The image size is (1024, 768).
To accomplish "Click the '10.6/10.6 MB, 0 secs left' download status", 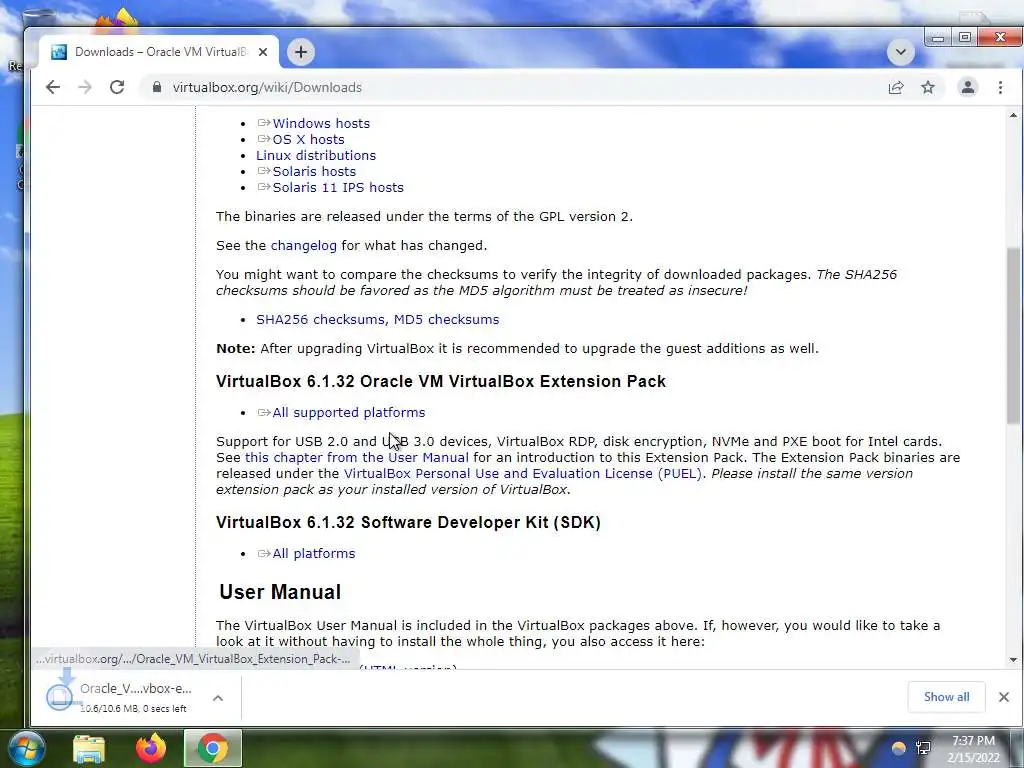I will (x=133, y=709).
